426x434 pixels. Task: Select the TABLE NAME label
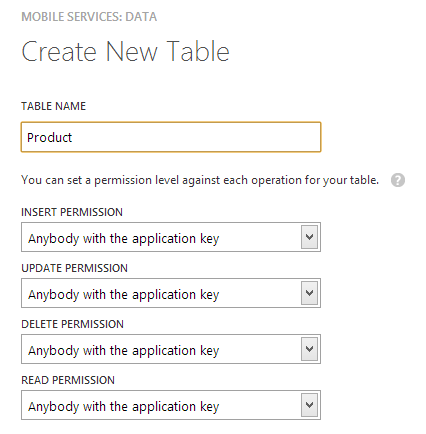click(x=53, y=106)
